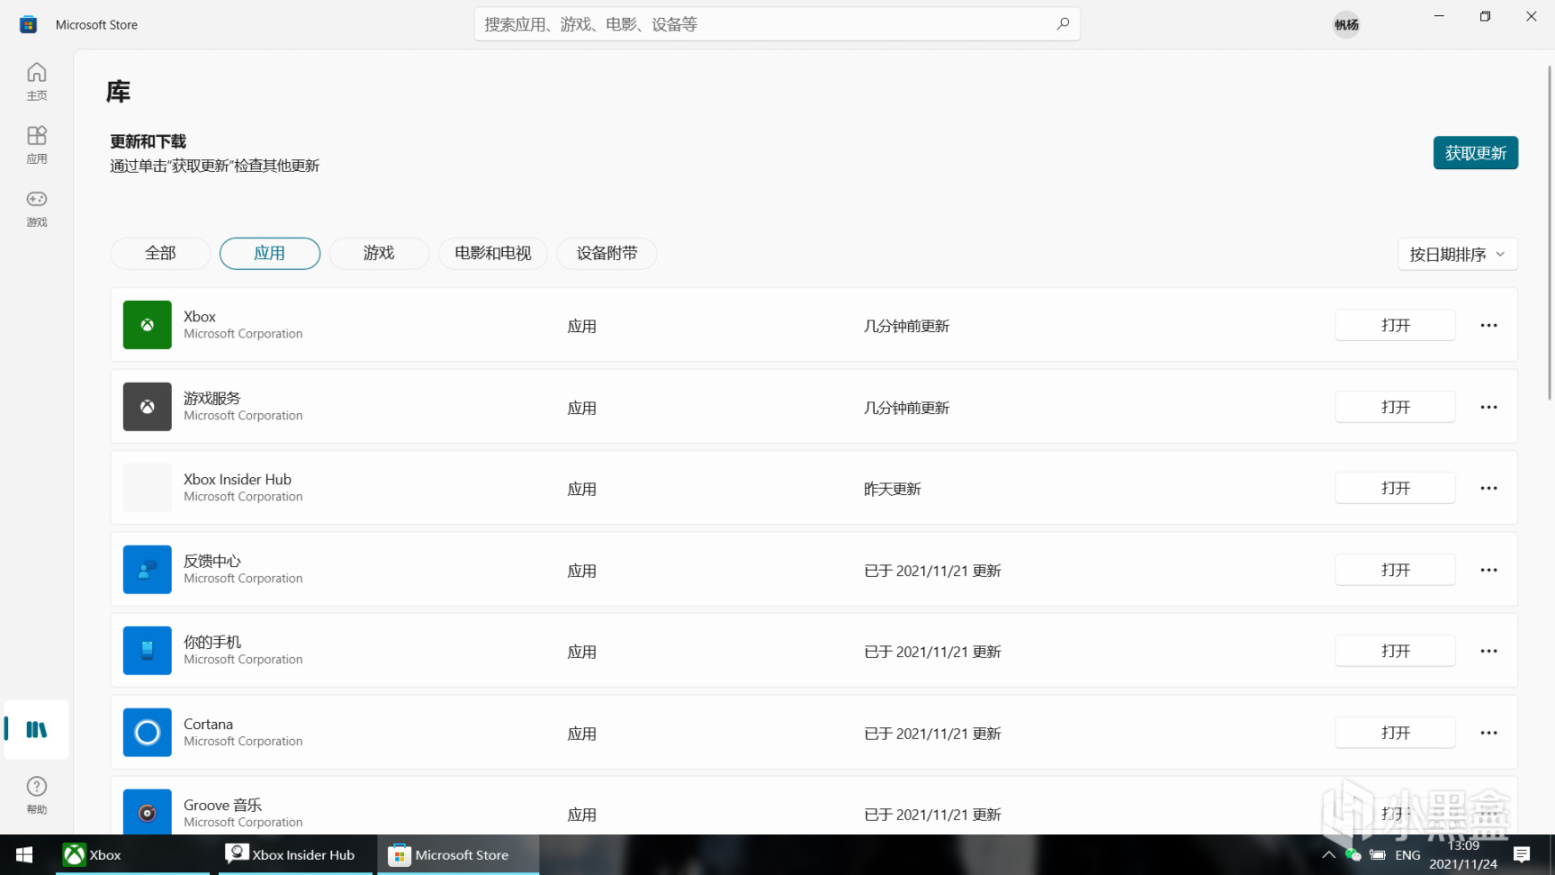This screenshot has width=1555, height=875.
Task: Open the notification center icon
Action: 1522,855
